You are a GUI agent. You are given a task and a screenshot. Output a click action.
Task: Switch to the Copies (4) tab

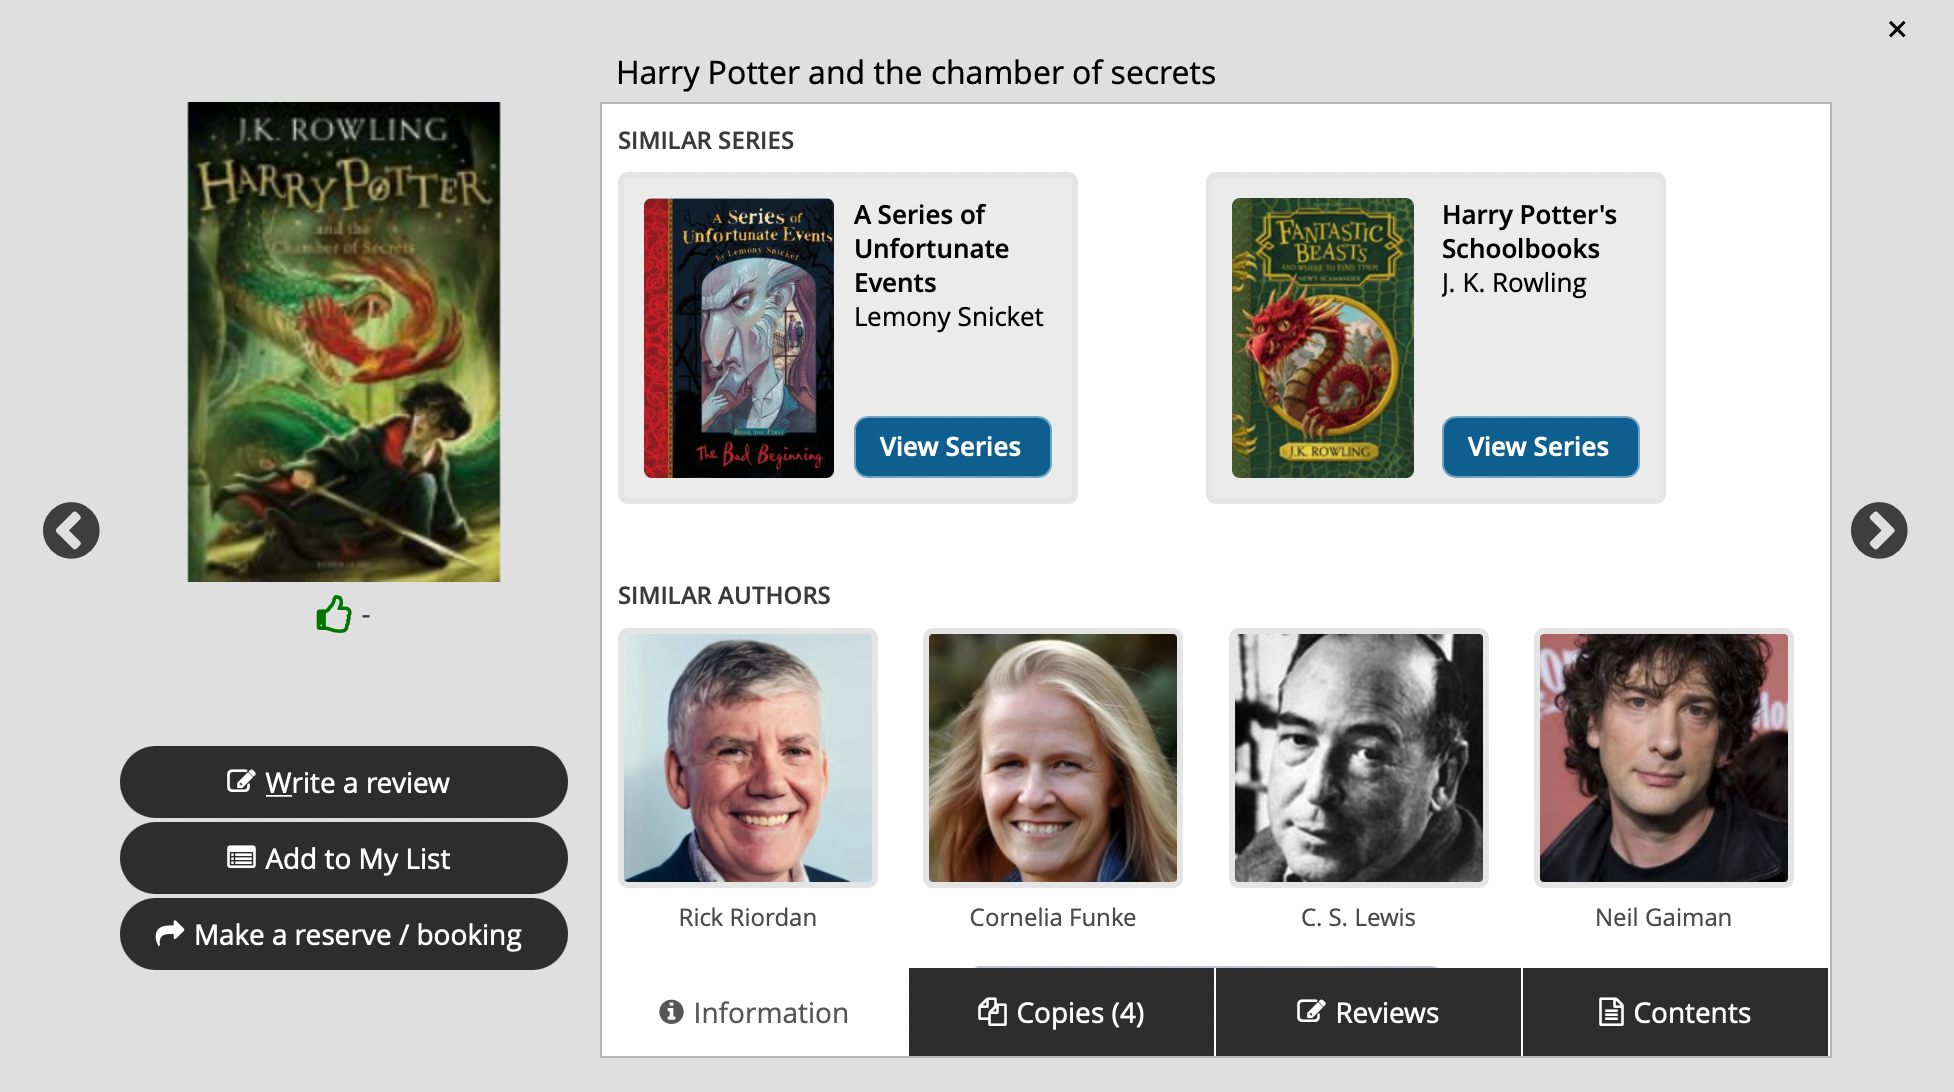pos(1061,1012)
